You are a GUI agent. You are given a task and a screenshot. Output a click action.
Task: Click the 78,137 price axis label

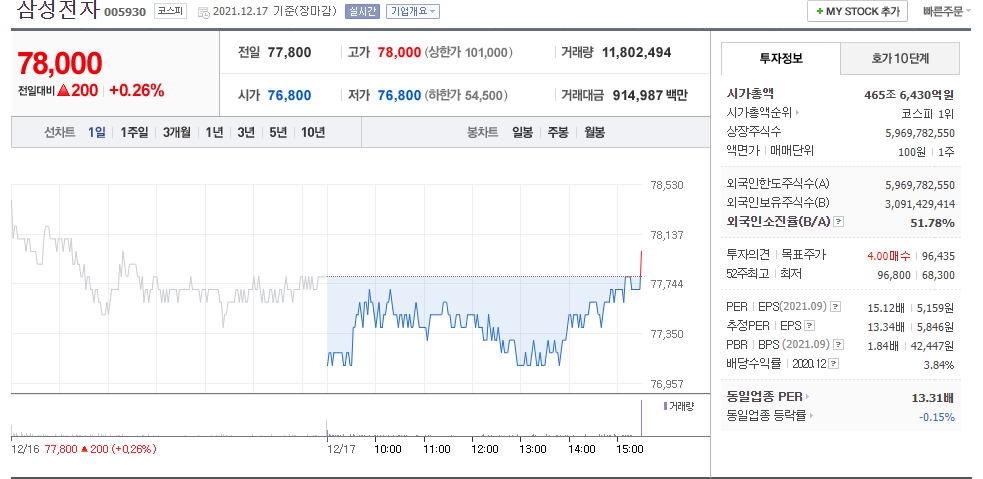click(667, 235)
